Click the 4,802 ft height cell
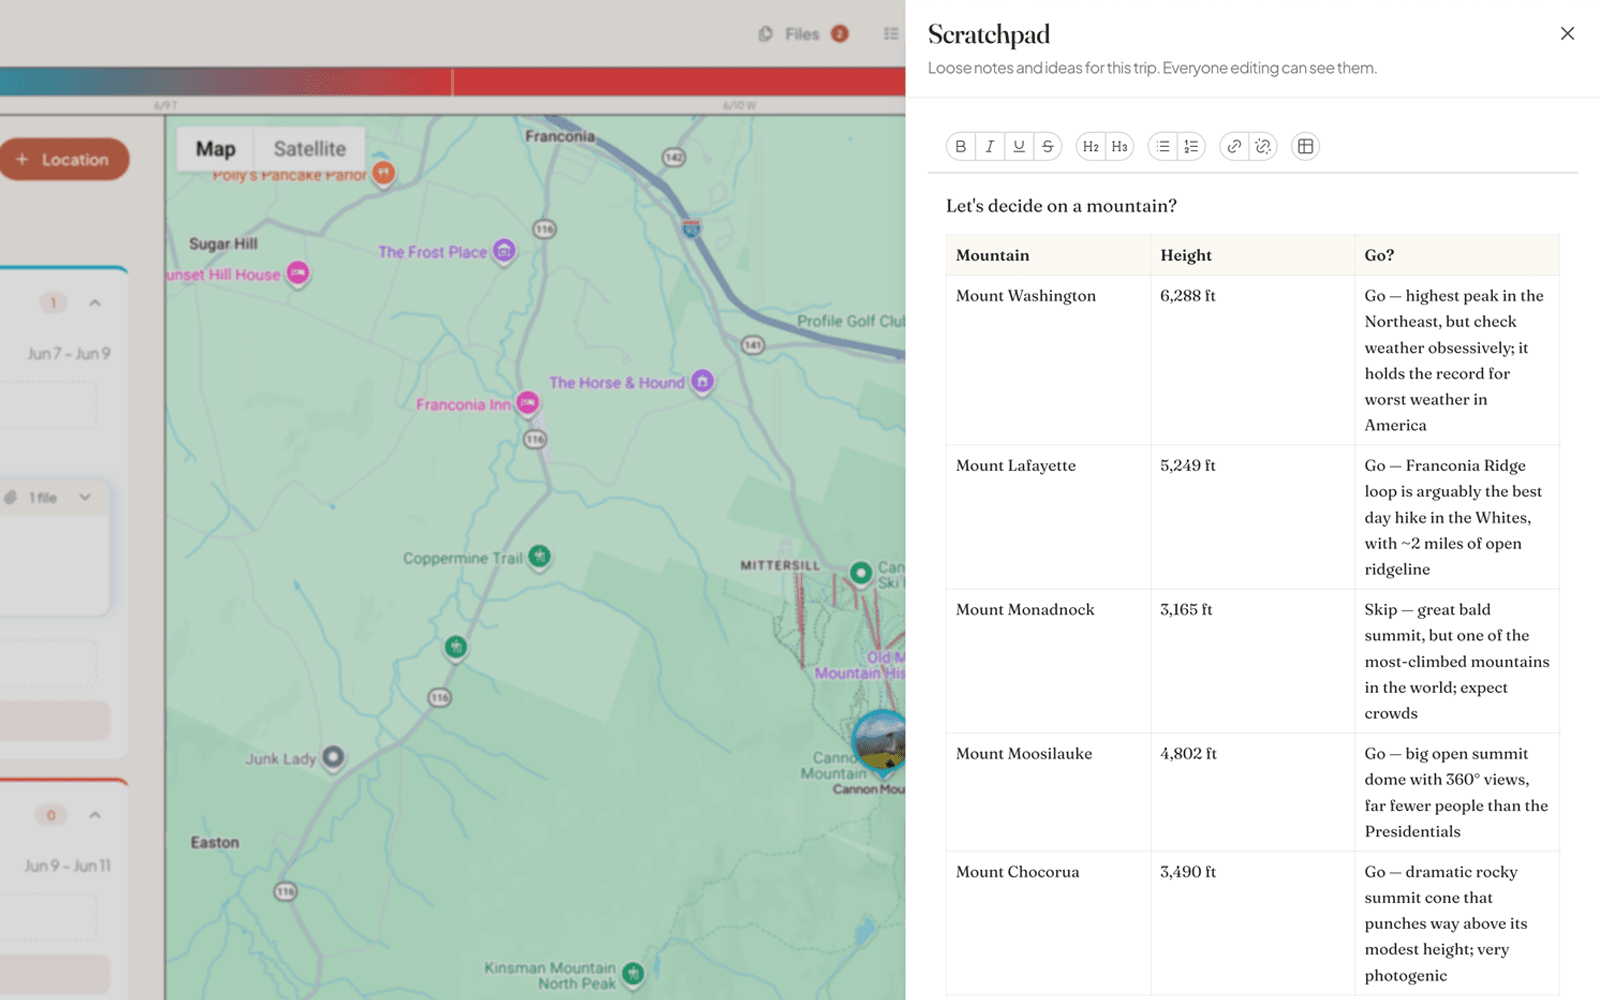Screen dimensions: 1600x1000 click(x=1252, y=792)
